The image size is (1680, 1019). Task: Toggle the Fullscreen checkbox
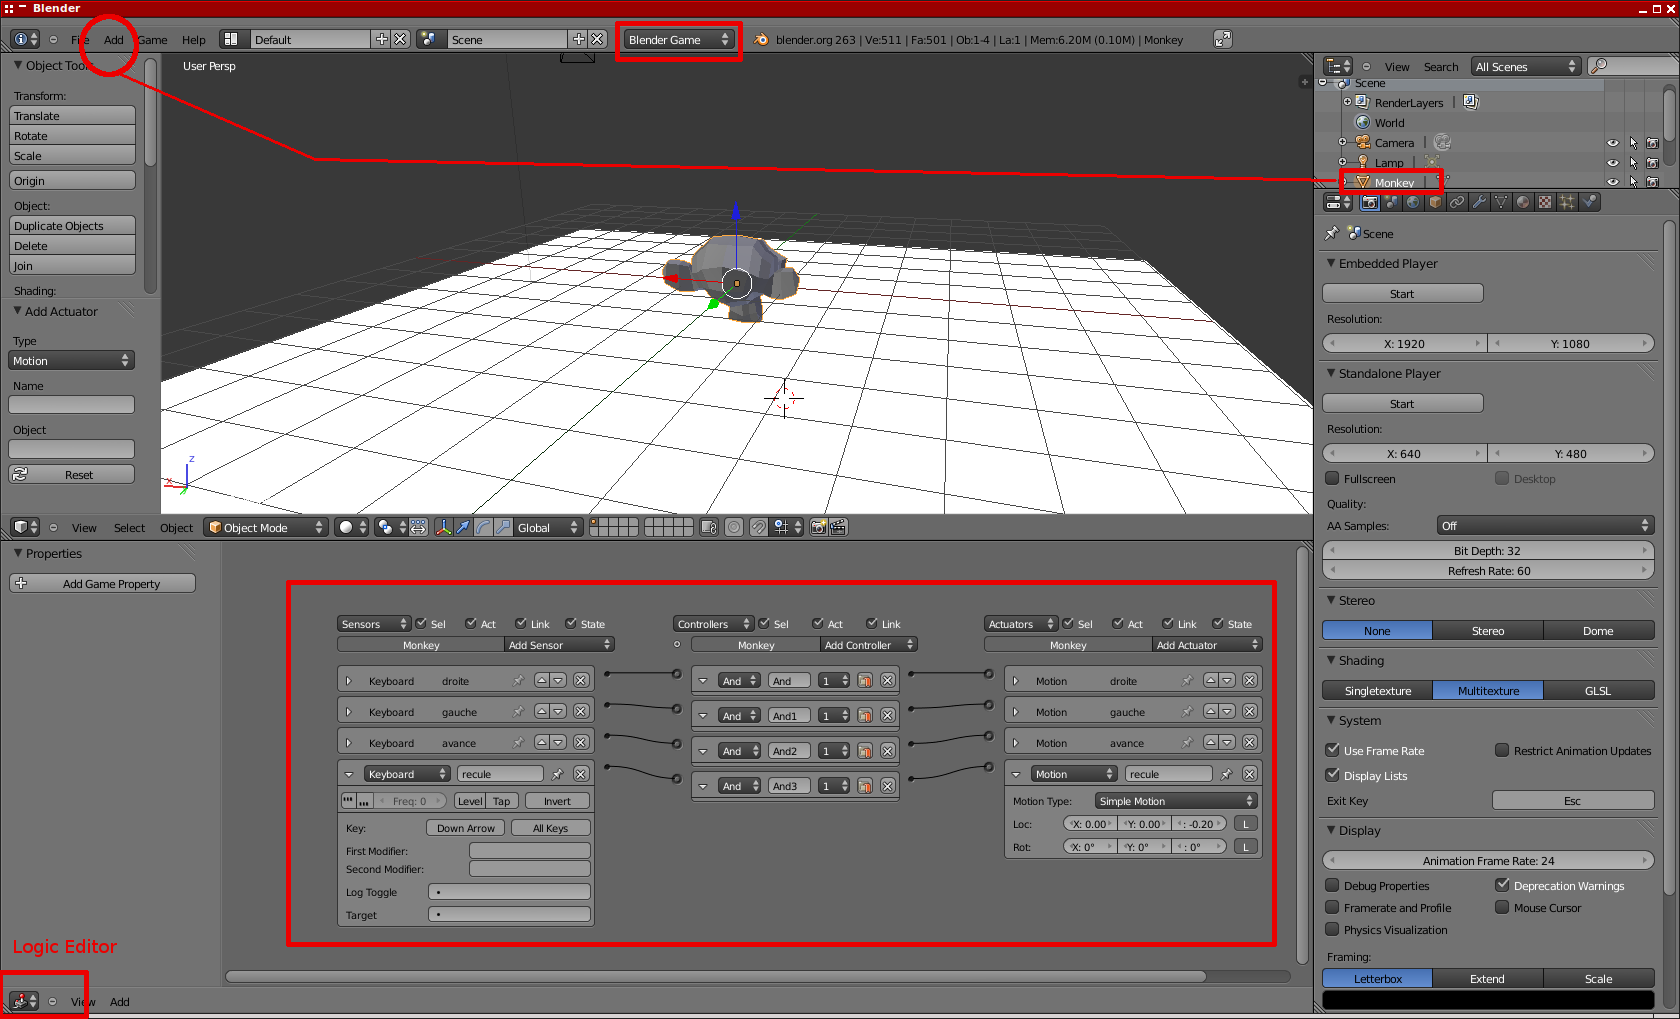coord(1332,478)
